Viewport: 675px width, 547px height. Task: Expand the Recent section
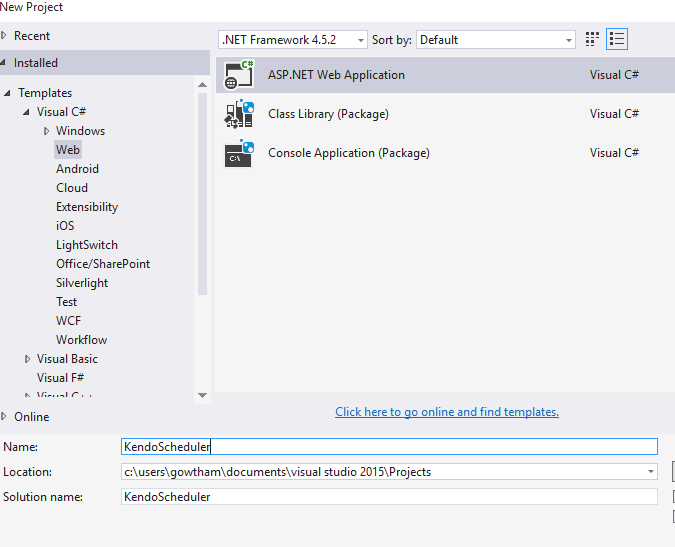click(4, 36)
